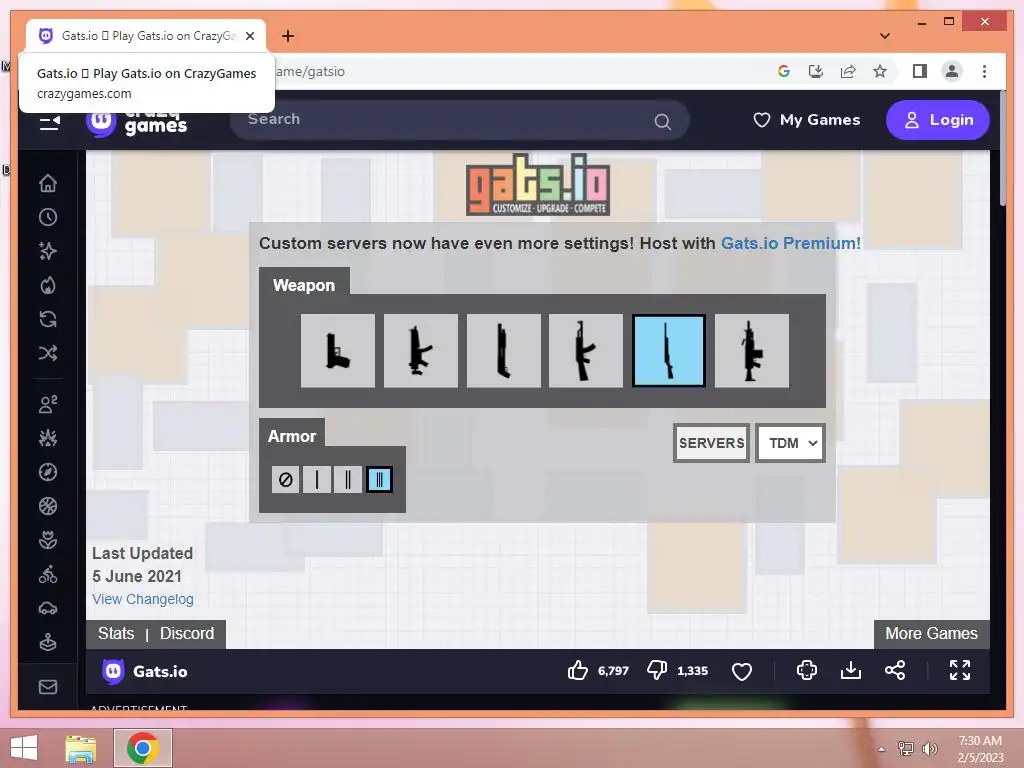The height and width of the screenshot is (768, 1024).
Task: Open the Chrome profile avatar
Action: (x=952, y=71)
